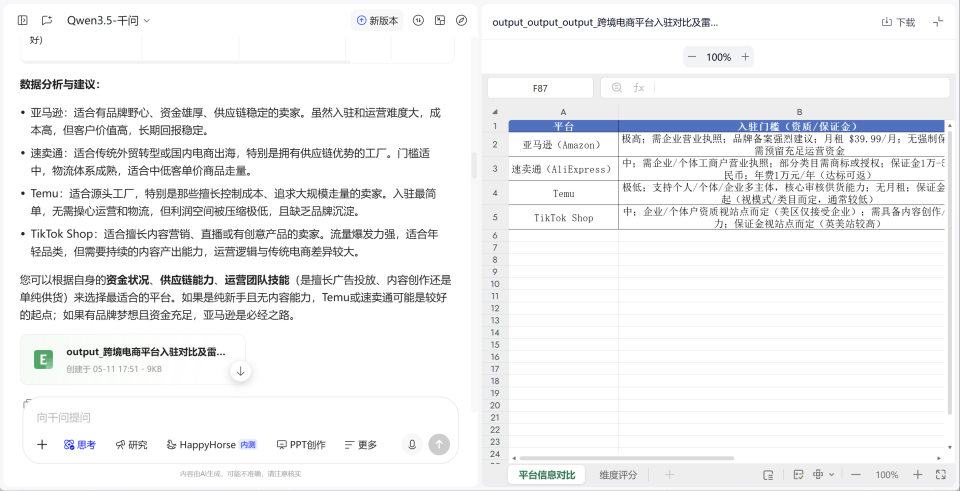Open the compass explore icon

coord(462,20)
